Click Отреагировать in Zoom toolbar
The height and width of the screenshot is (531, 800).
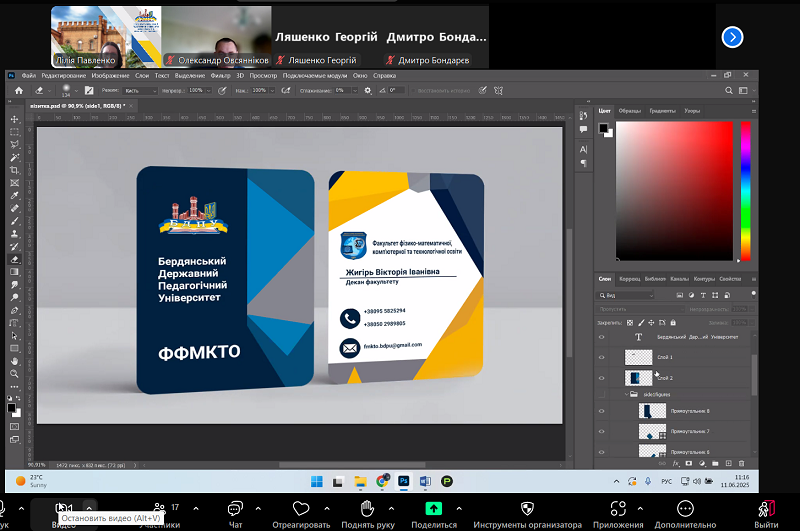[301, 514]
